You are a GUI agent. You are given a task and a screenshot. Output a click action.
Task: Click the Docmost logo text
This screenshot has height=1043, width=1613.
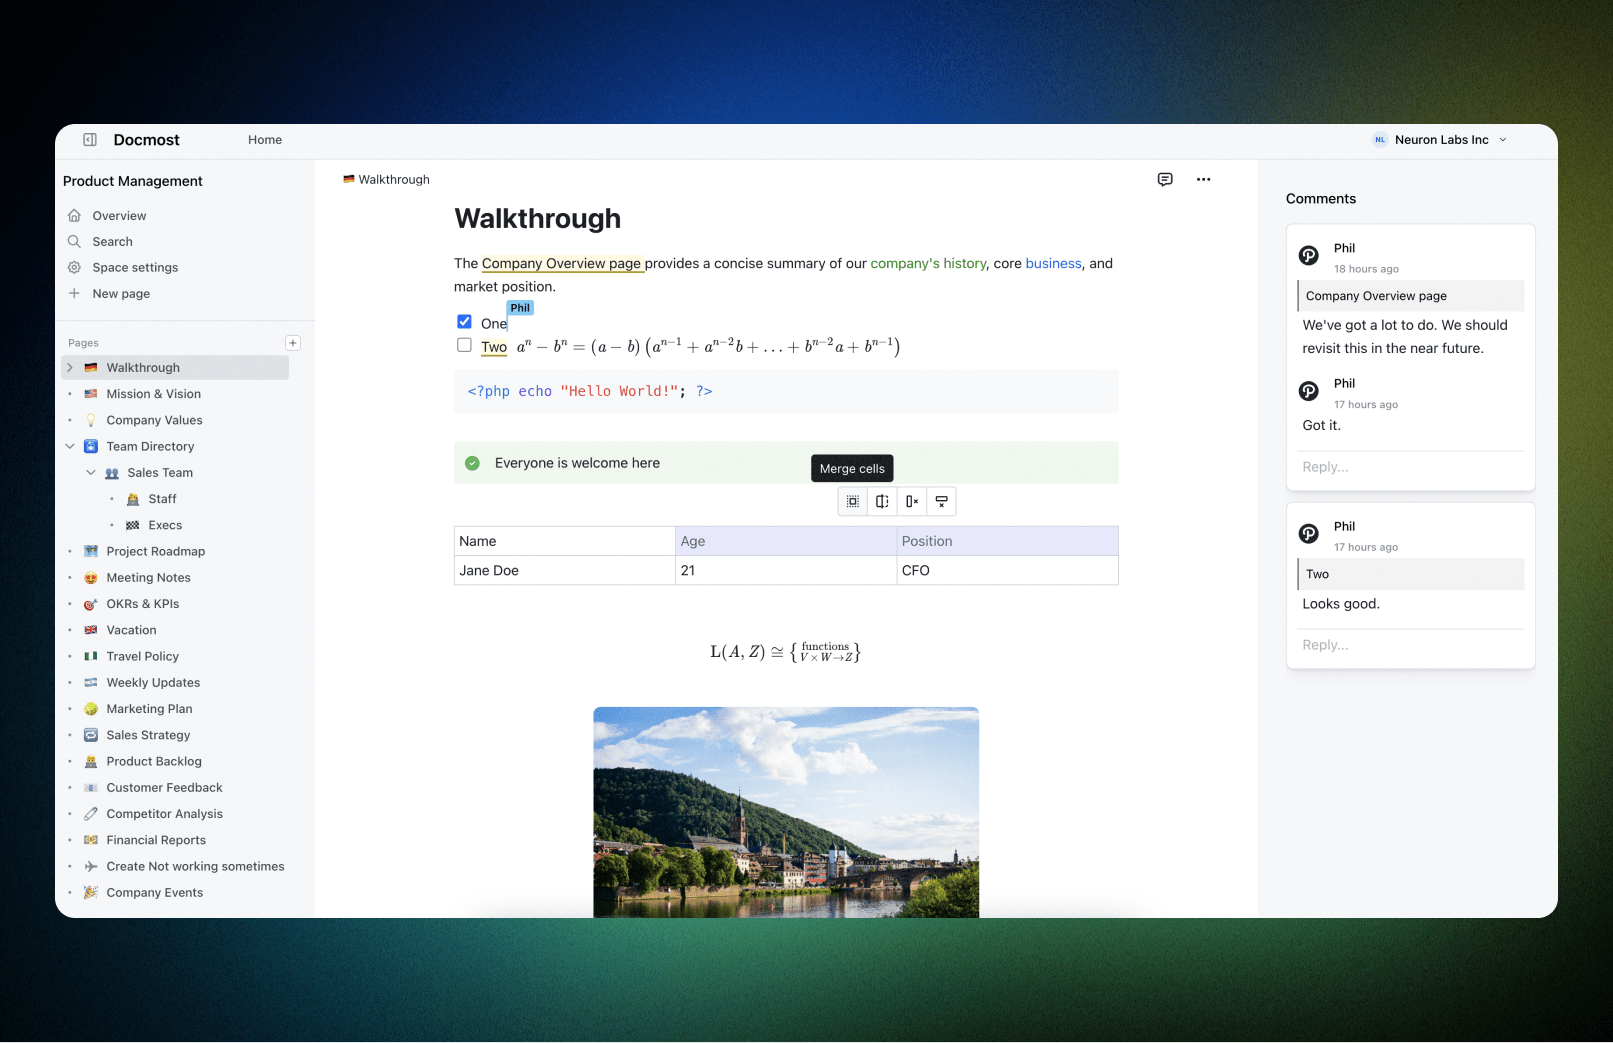146,140
